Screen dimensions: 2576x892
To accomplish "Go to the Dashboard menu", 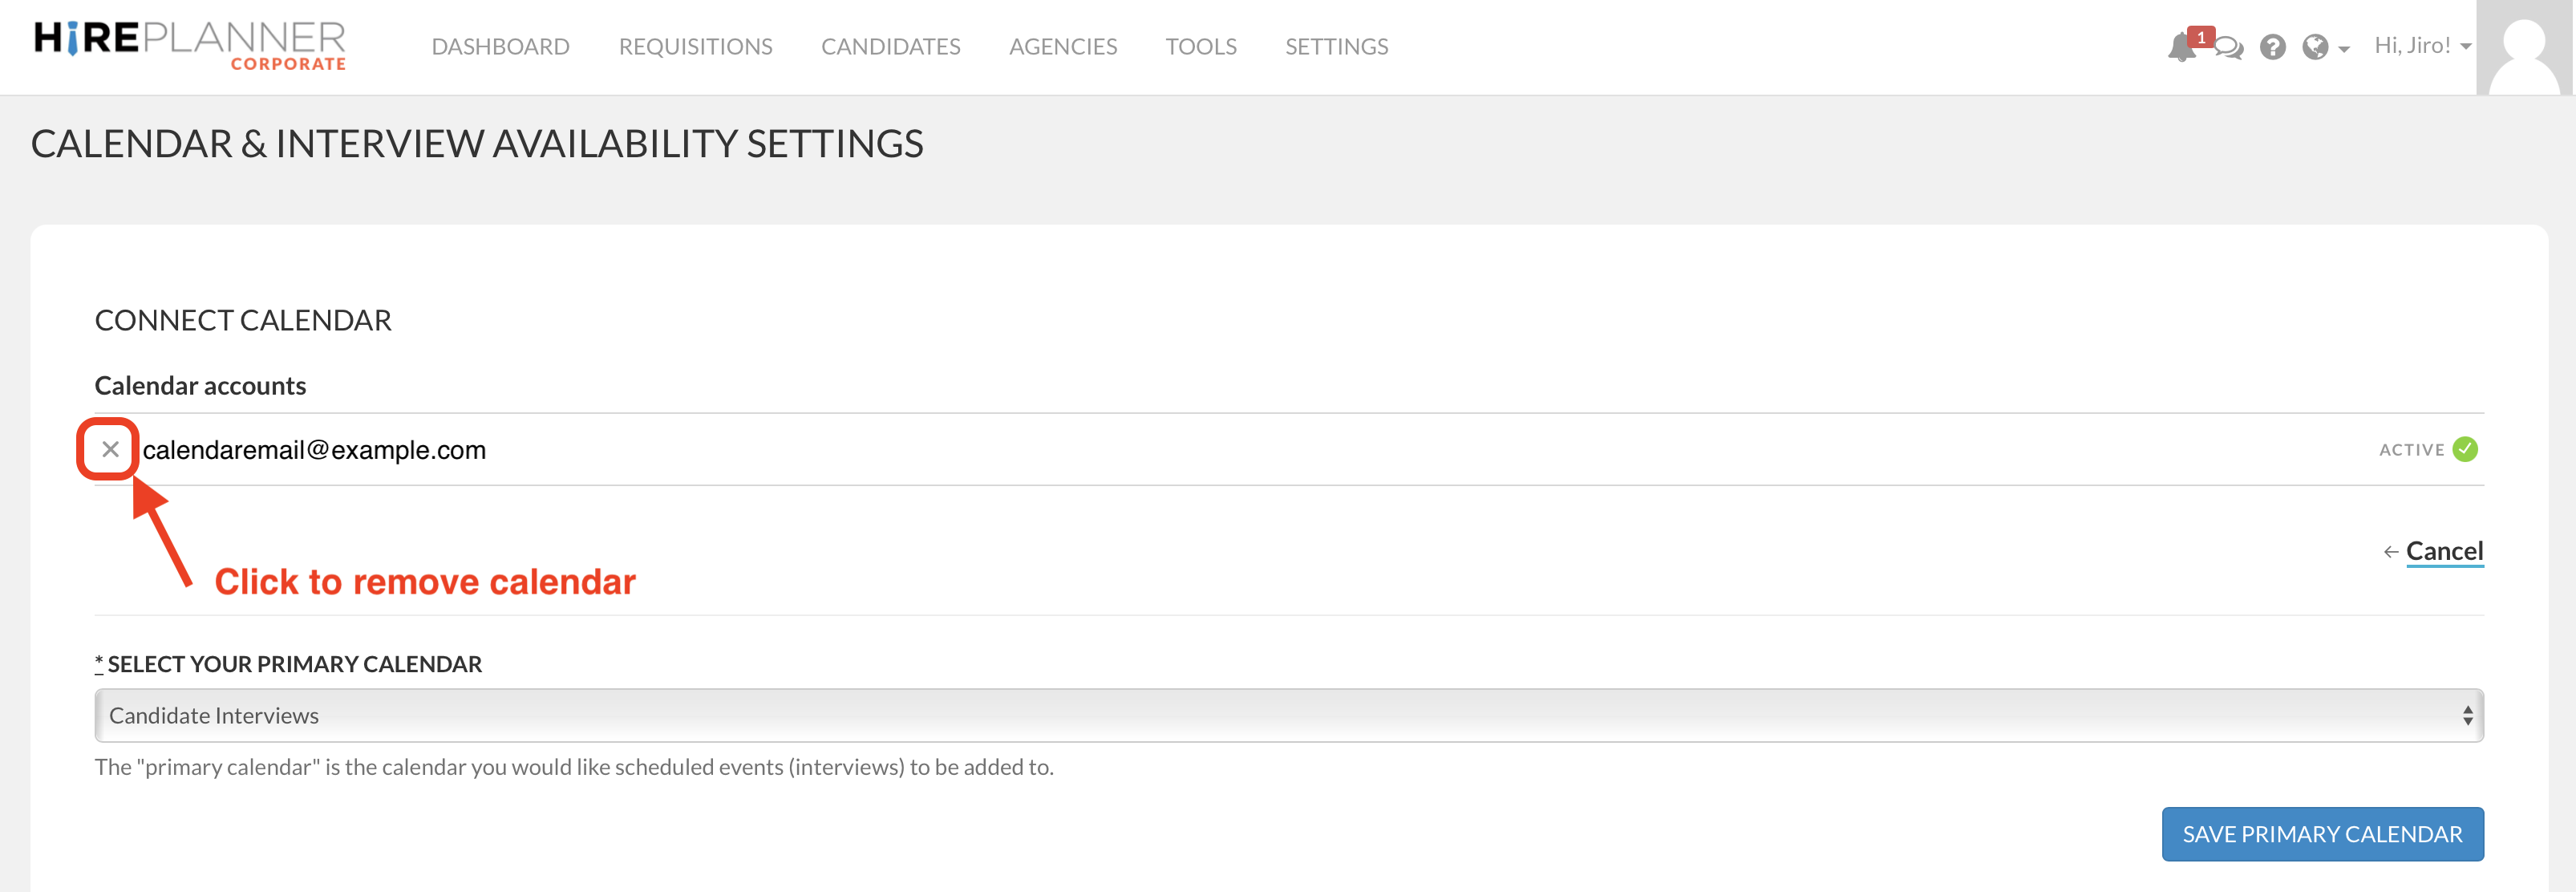I will pos(500,47).
